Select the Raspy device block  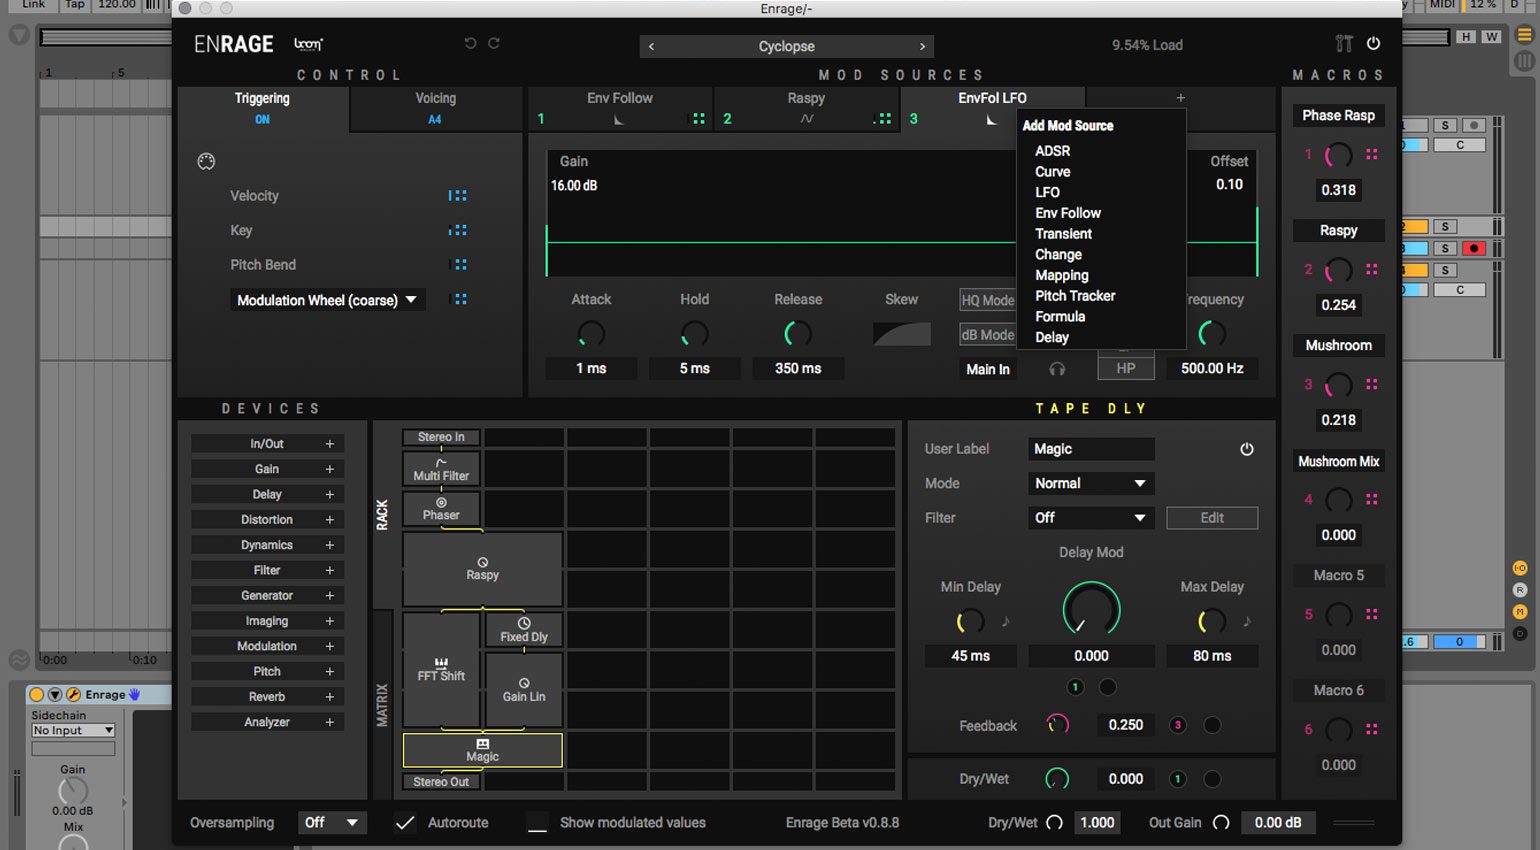(482, 569)
